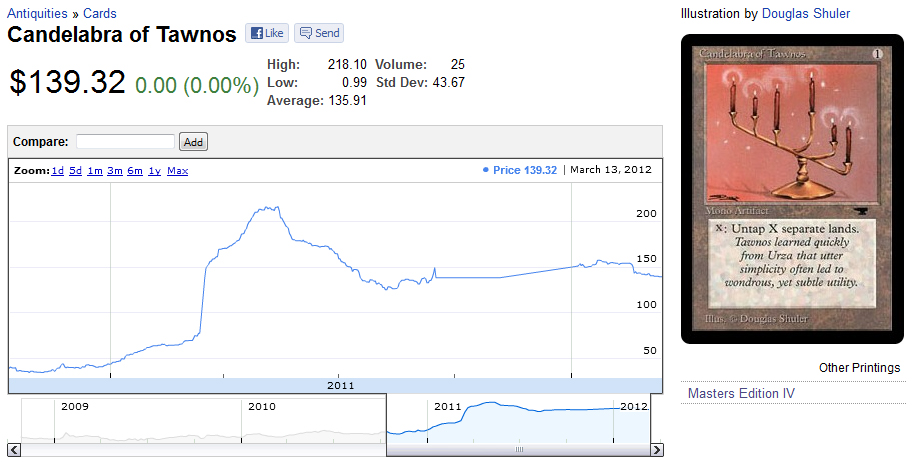Set chart zoom to Max

click(177, 171)
